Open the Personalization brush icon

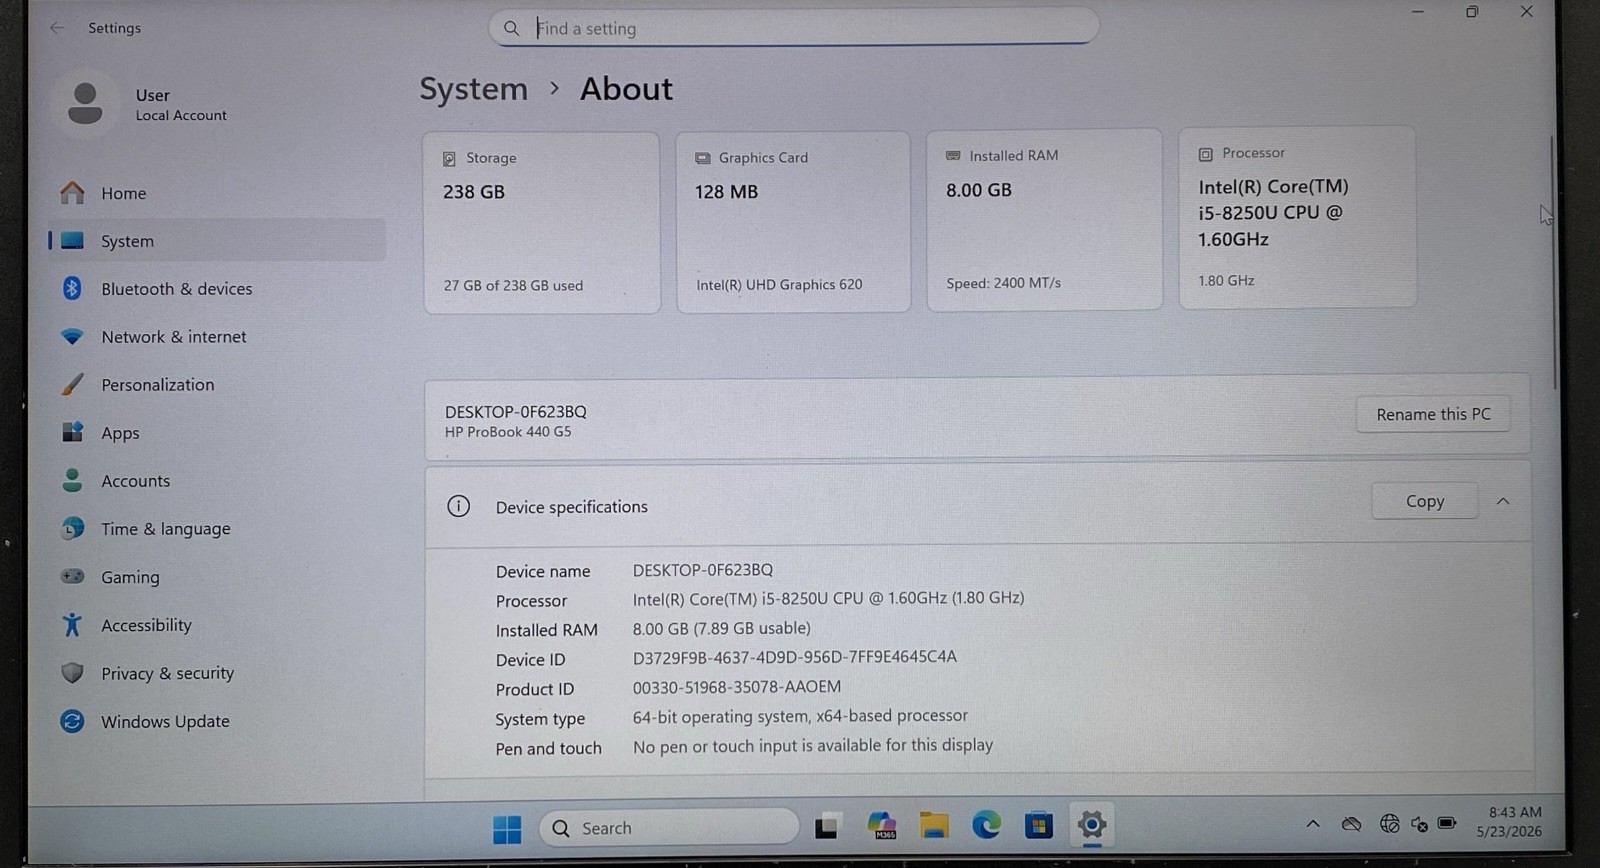coord(72,384)
